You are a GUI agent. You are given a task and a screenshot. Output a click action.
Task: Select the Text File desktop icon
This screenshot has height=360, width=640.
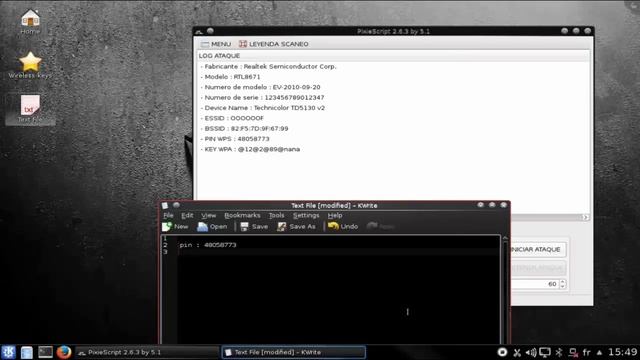click(x=30, y=109)
